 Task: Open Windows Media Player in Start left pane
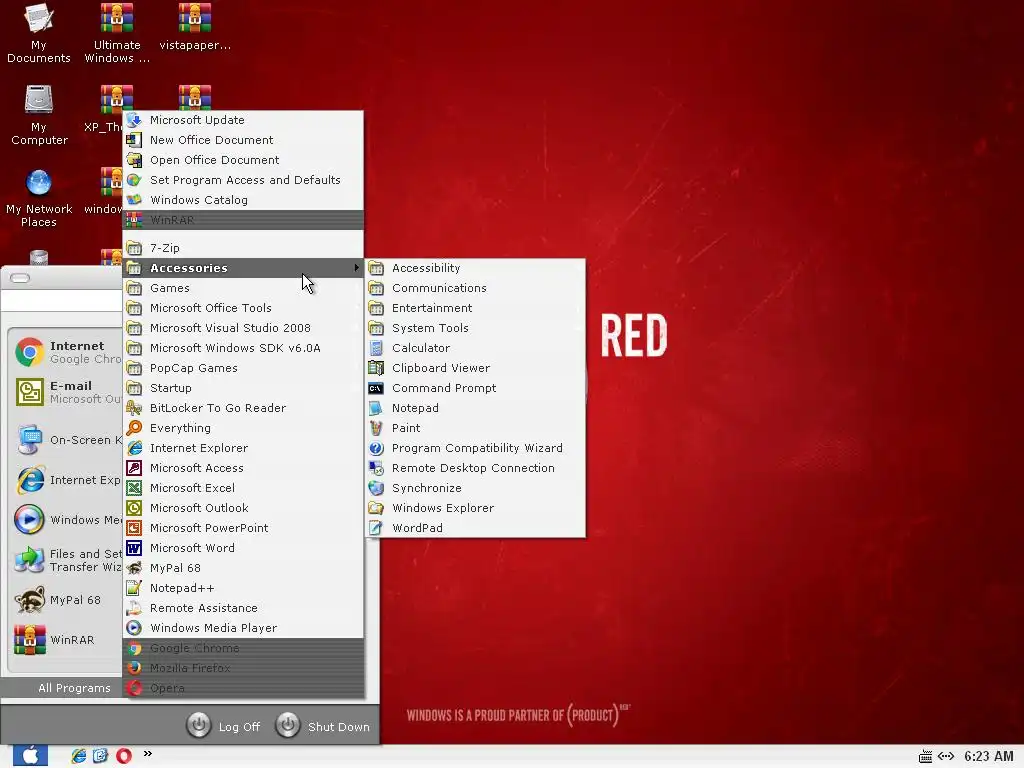[x=65, y=520]
